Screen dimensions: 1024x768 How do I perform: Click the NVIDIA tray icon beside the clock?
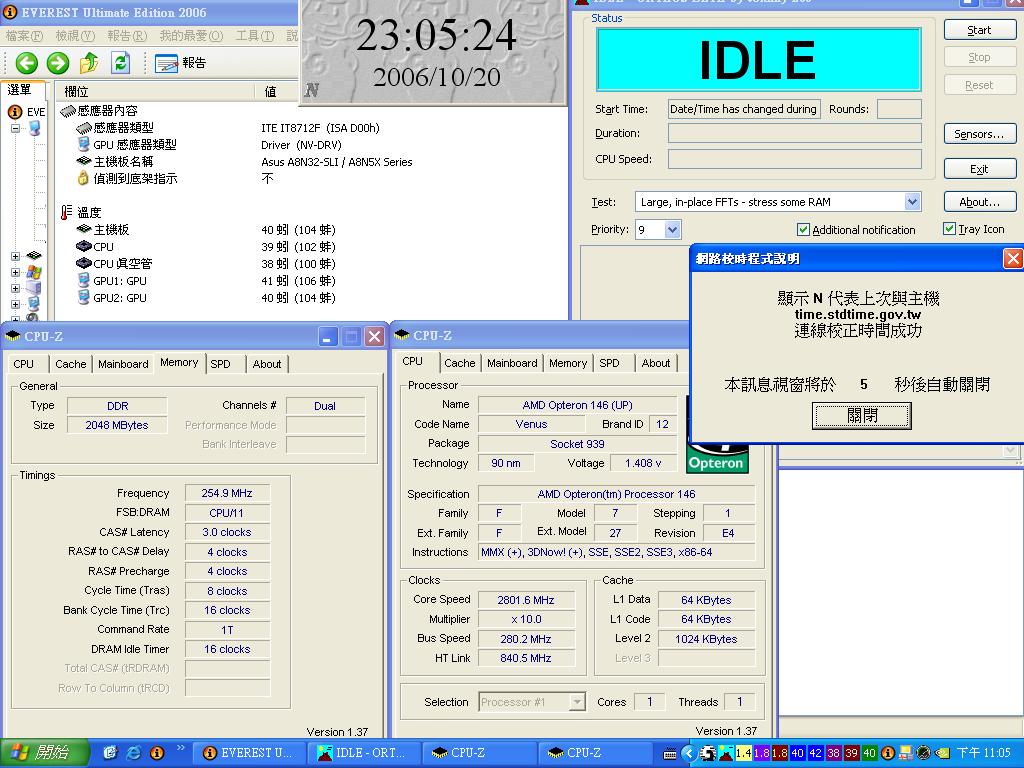pos(941,754)
